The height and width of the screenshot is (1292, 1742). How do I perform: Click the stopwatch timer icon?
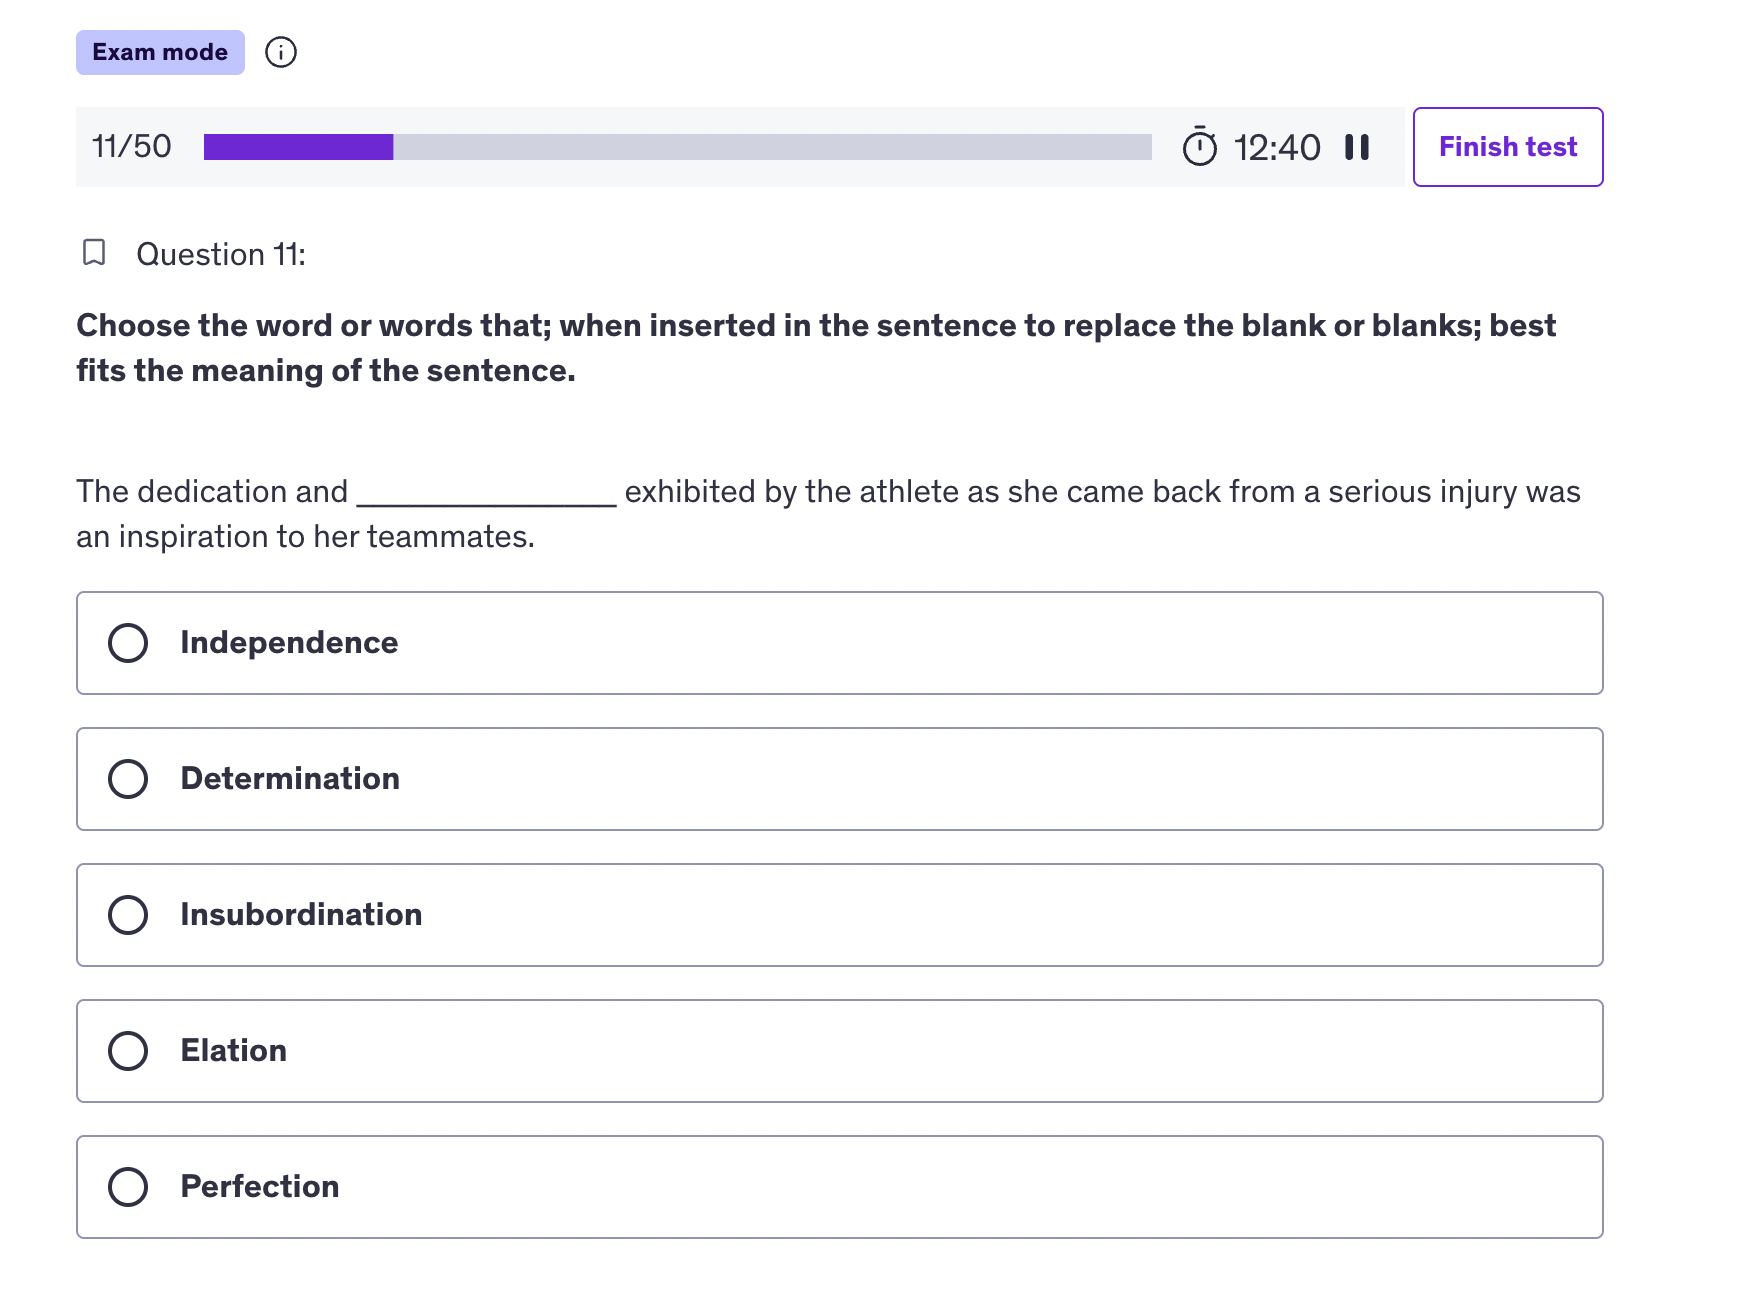click(x=1200, y=146)
